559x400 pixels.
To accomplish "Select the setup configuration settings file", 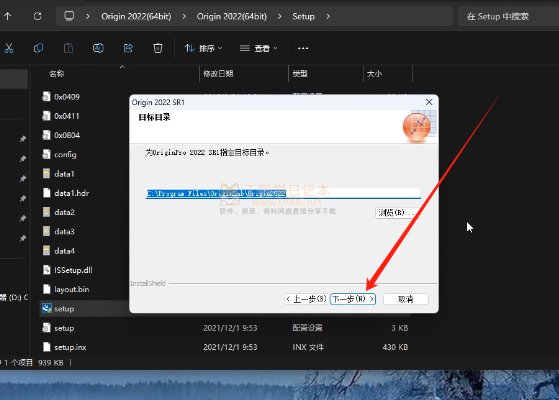I will 64,328.
